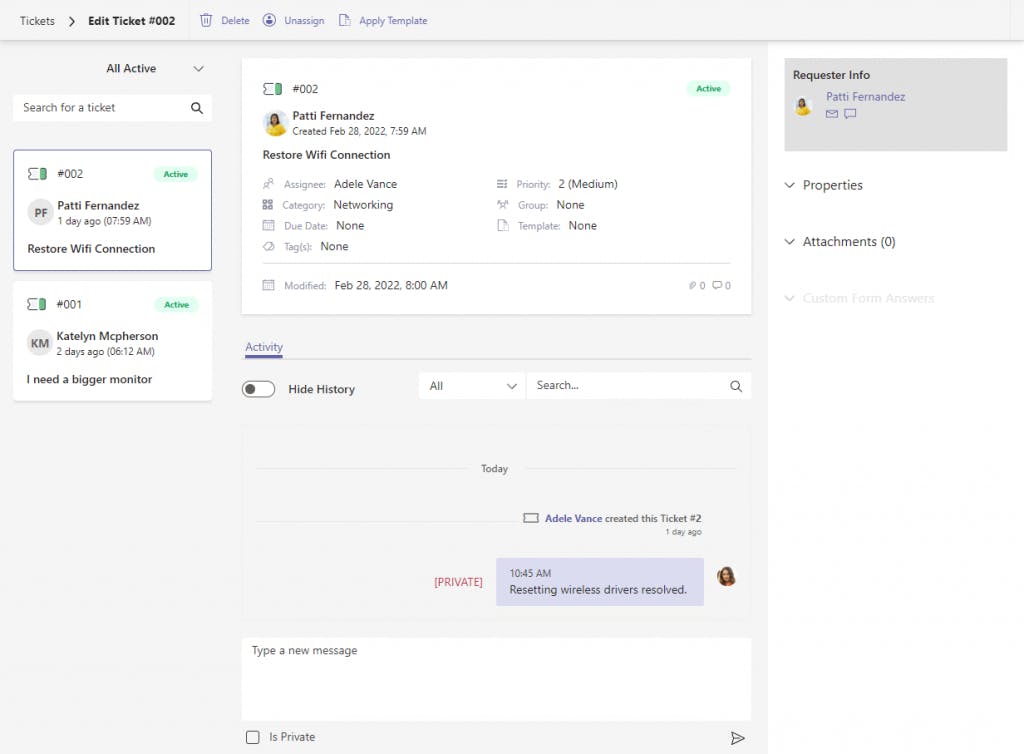Screen dimensions: 1024x754
Task: Click the Group icon
Action: [502, 204]
